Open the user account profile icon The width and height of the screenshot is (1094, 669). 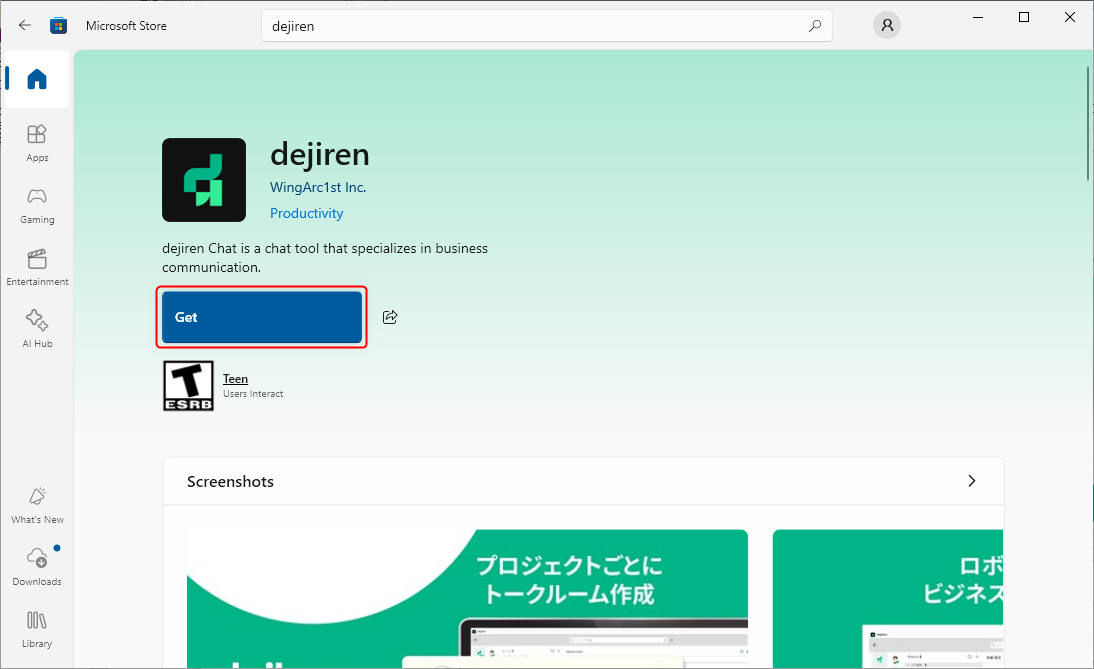click(x=887, y=25)
